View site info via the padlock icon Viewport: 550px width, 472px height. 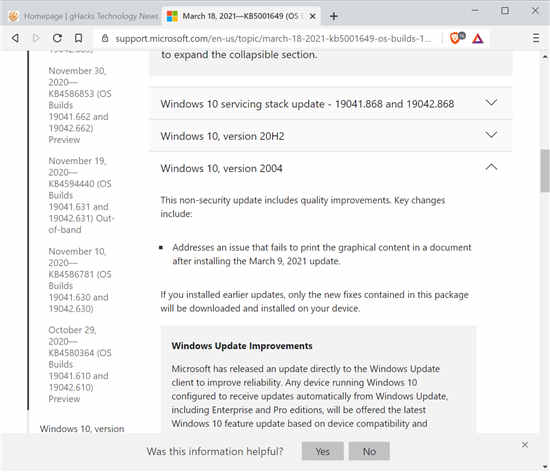pos(105,38)
